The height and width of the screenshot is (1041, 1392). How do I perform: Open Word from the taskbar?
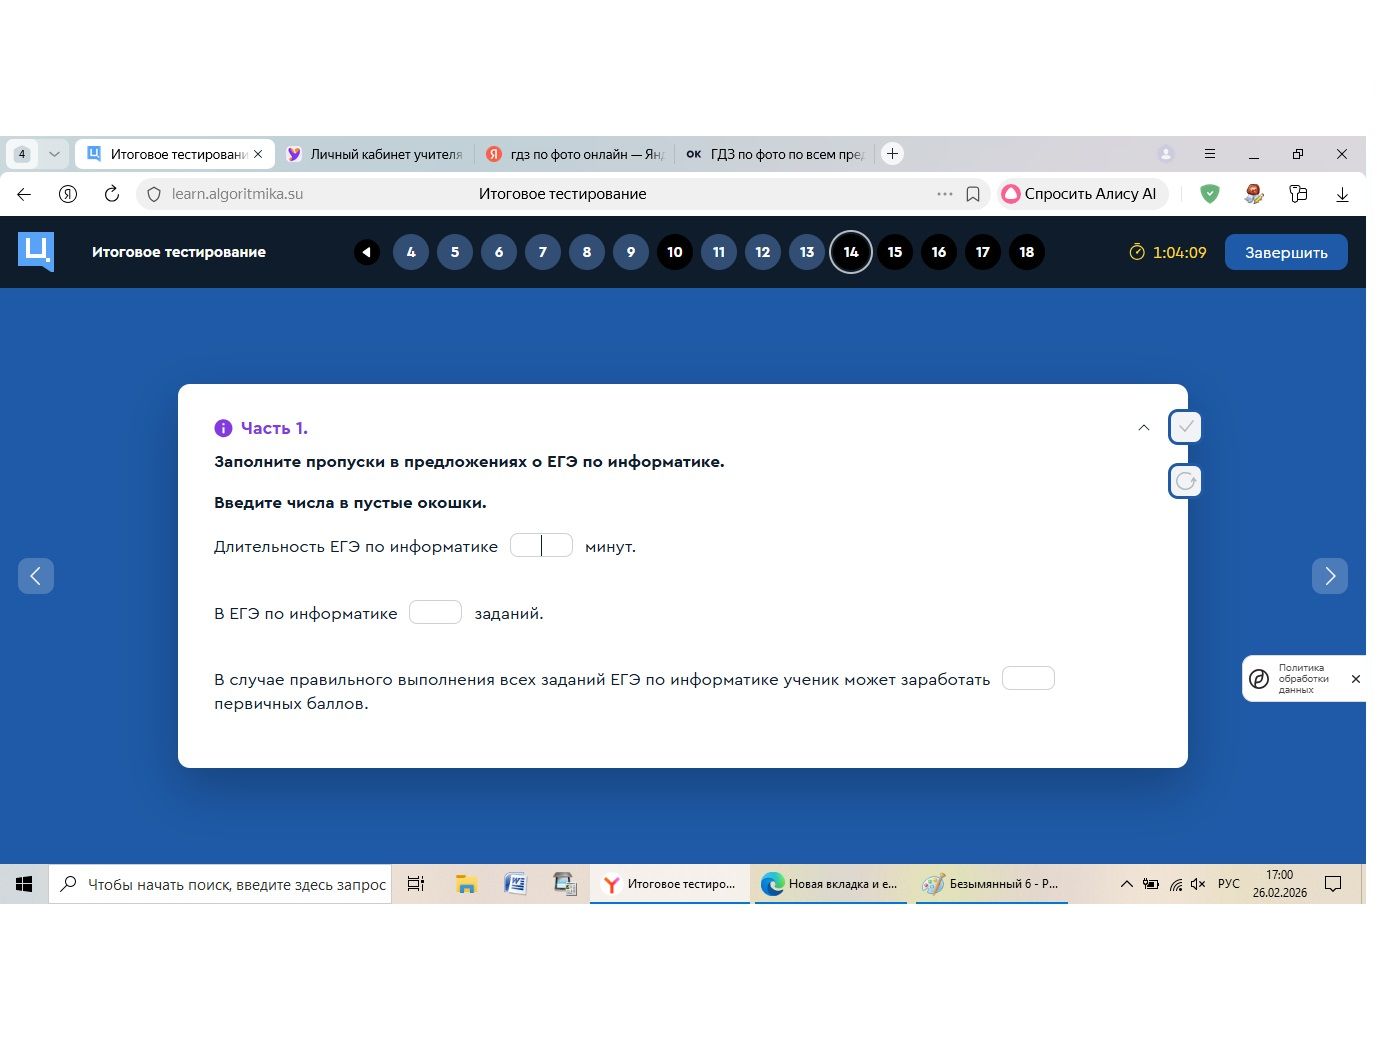515,884
